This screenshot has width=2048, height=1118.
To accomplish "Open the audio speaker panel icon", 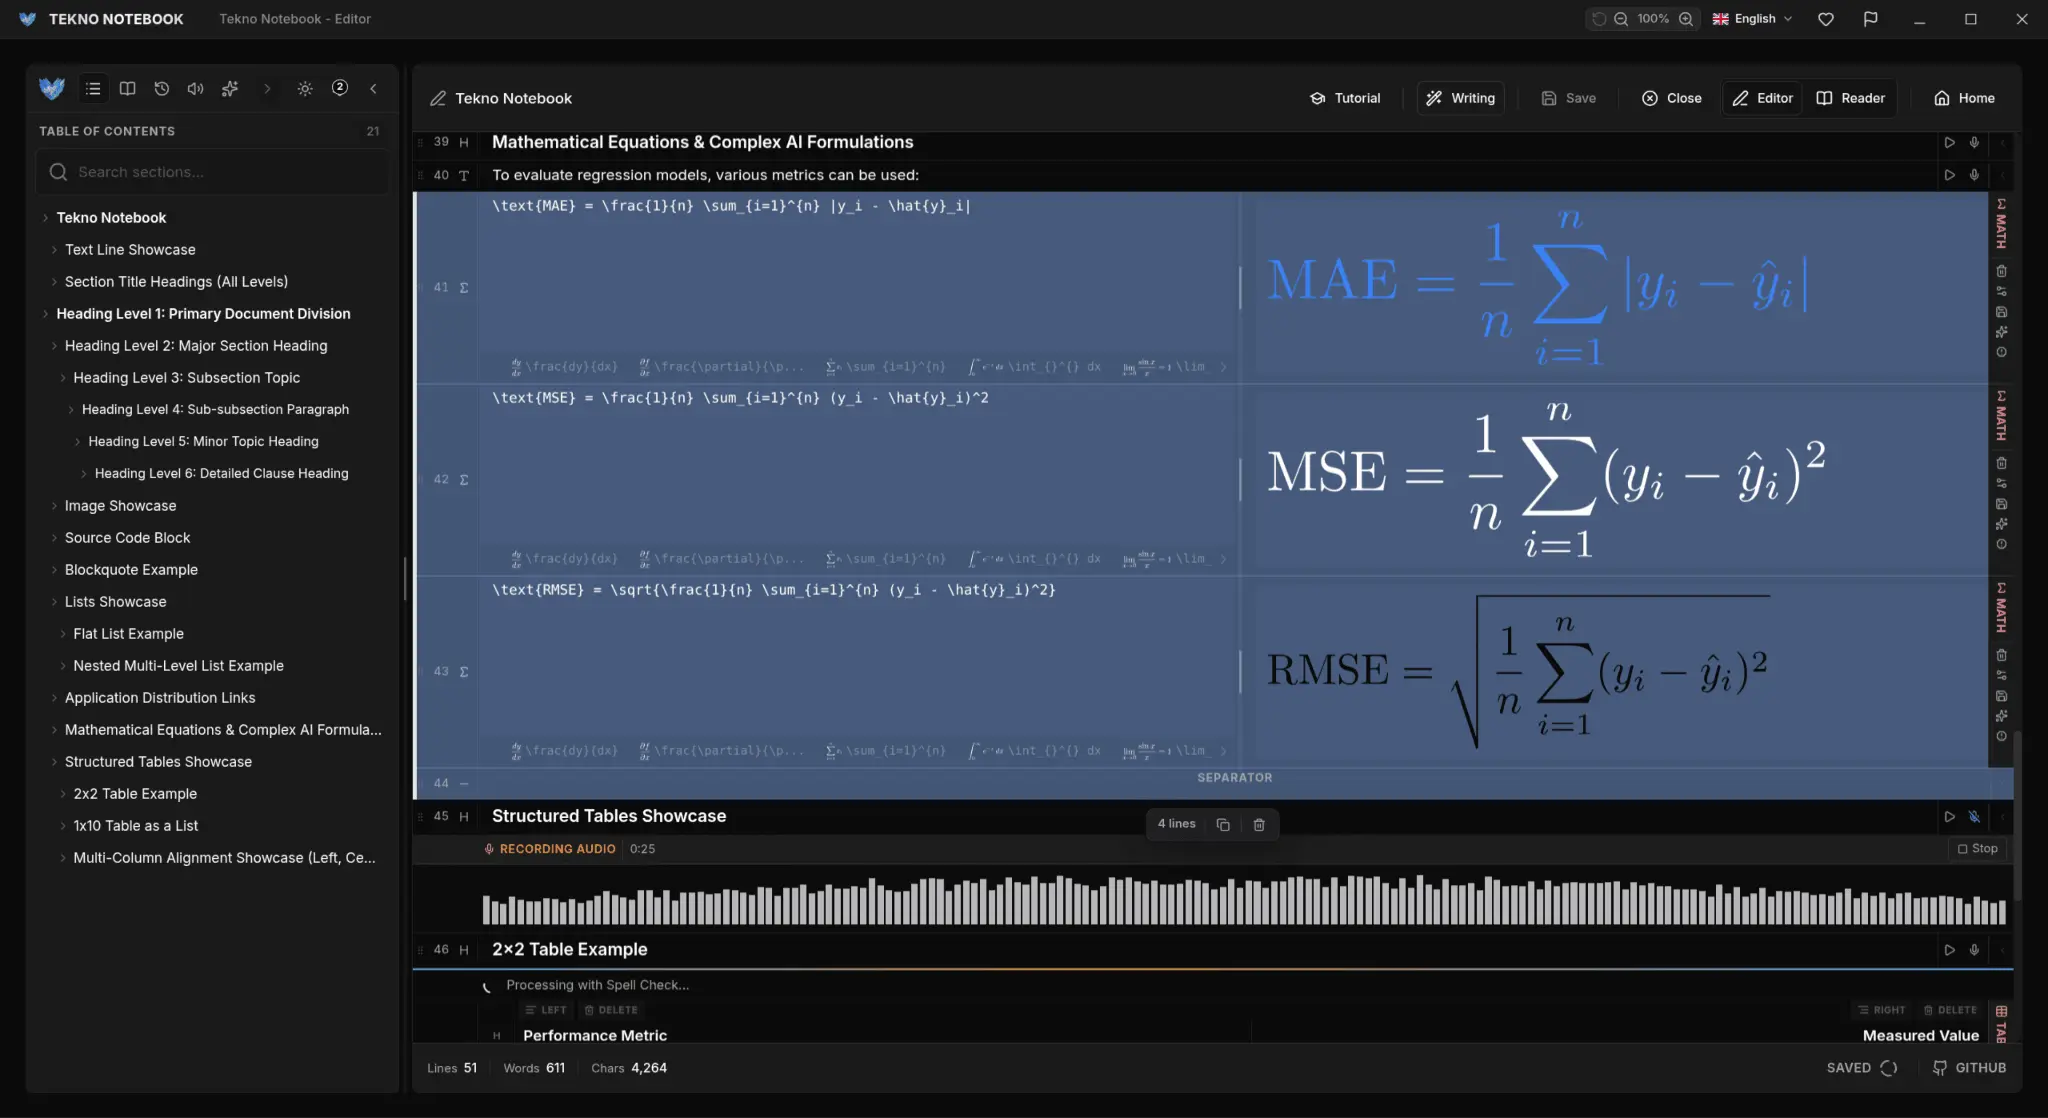I will 195,89.
